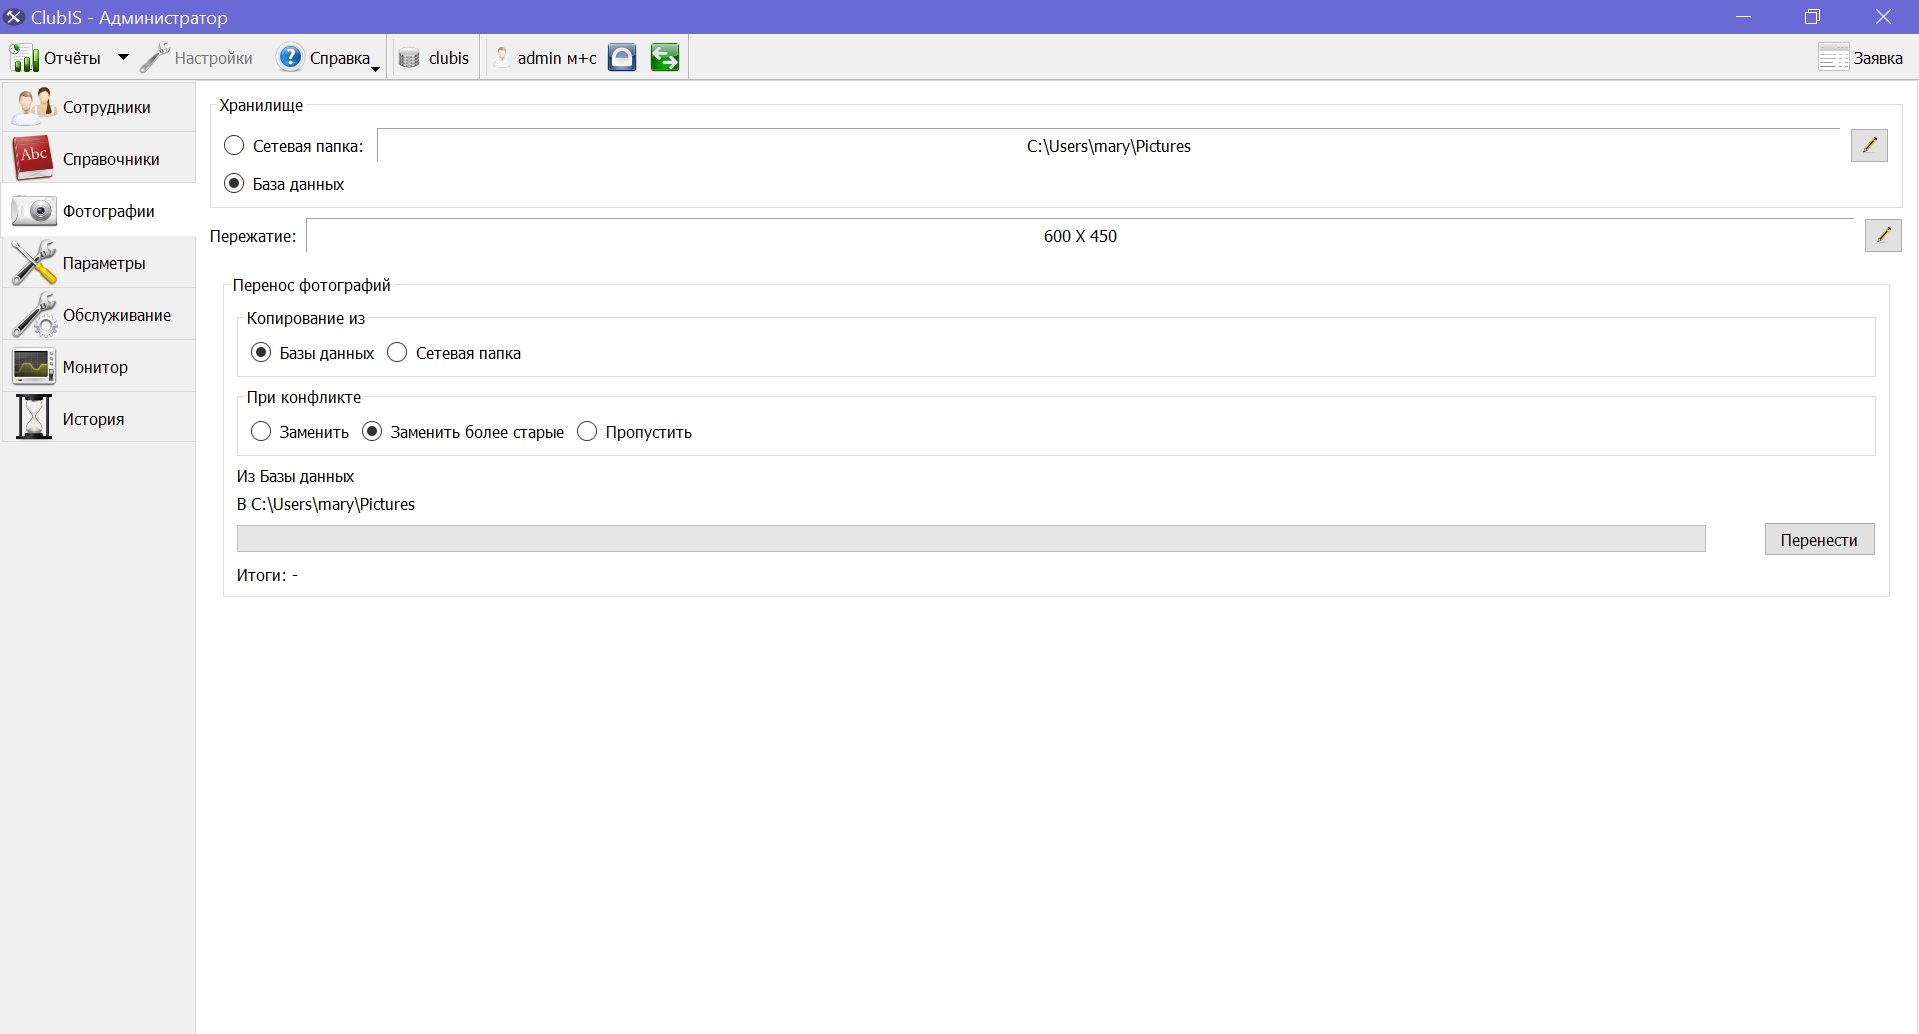Open the Монитор screen icon
1919x1034 pixels.
[x=33, y=366]
